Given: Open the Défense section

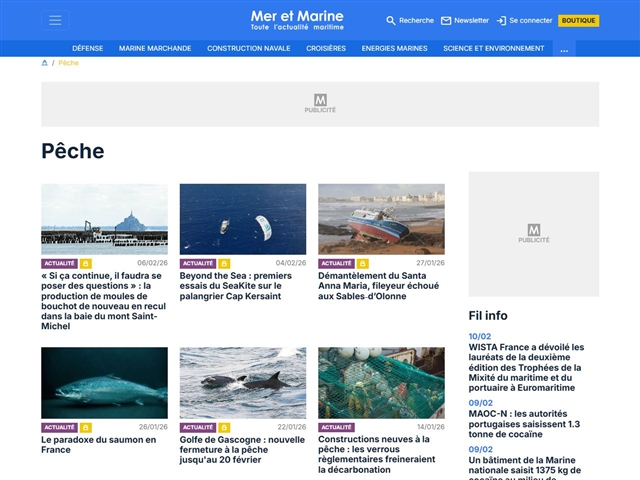Looking at the screenshot, I should click(88, 48).
